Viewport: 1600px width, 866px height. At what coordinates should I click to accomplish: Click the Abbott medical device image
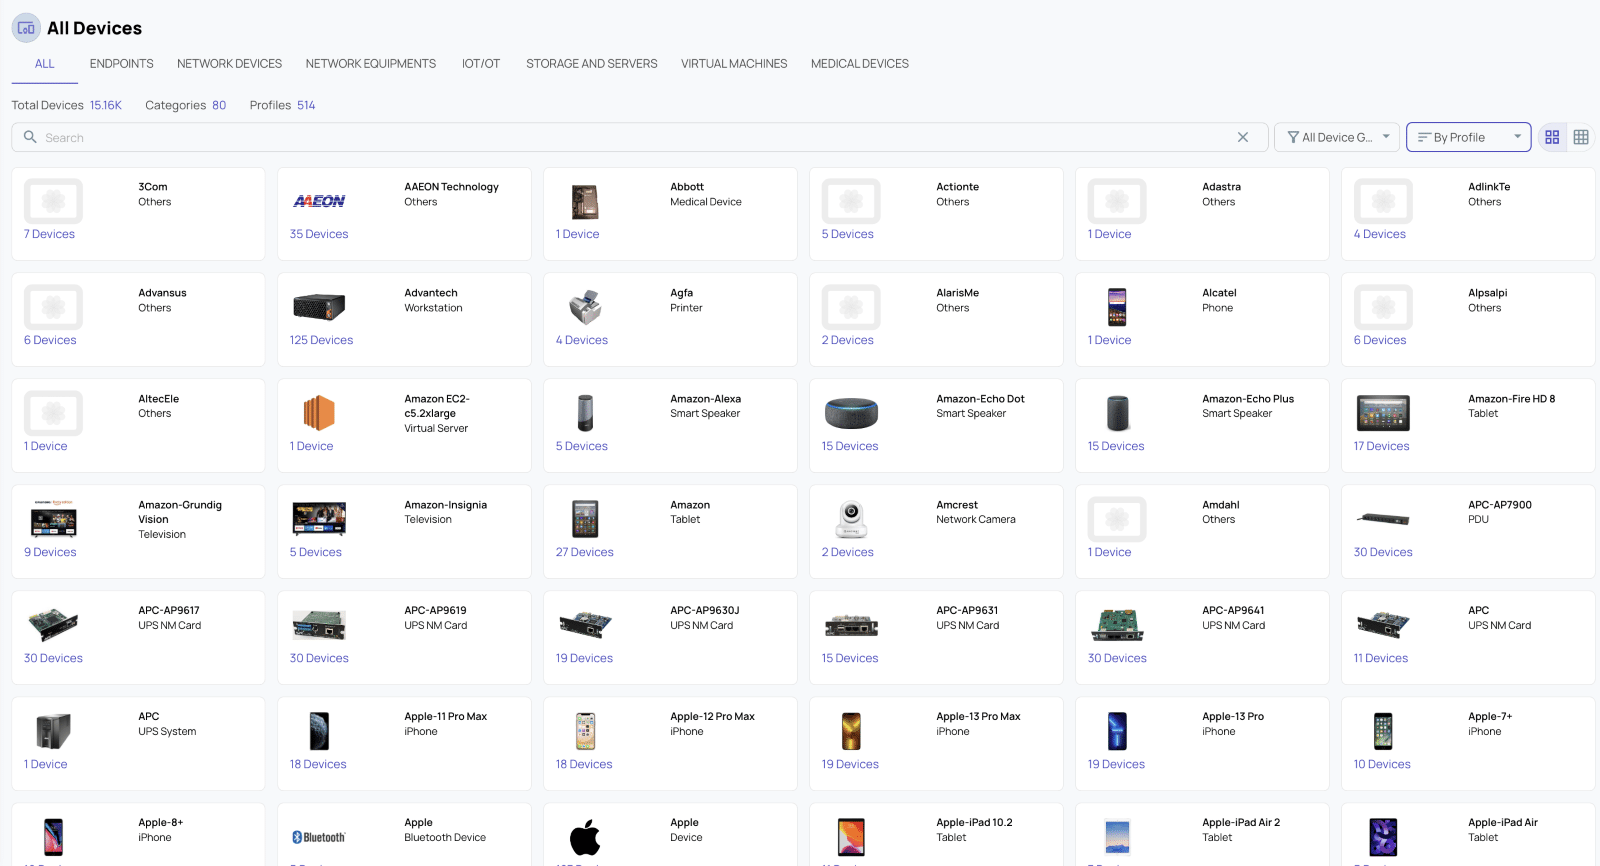pyautogui.click(x=585, y=202)
